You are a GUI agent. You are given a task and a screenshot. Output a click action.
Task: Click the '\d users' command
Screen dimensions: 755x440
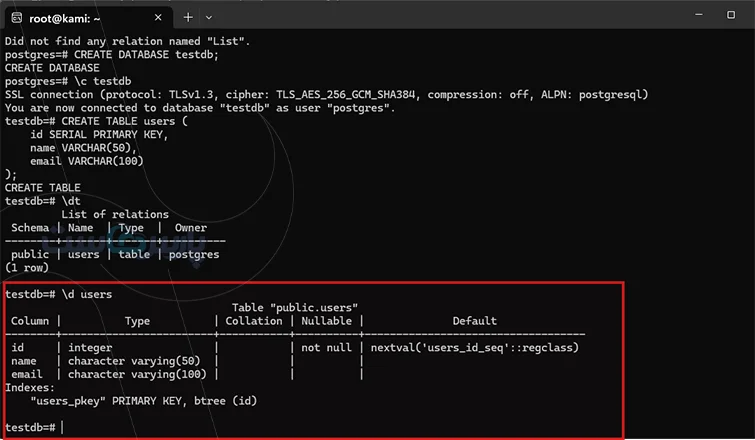coord(87,294)
